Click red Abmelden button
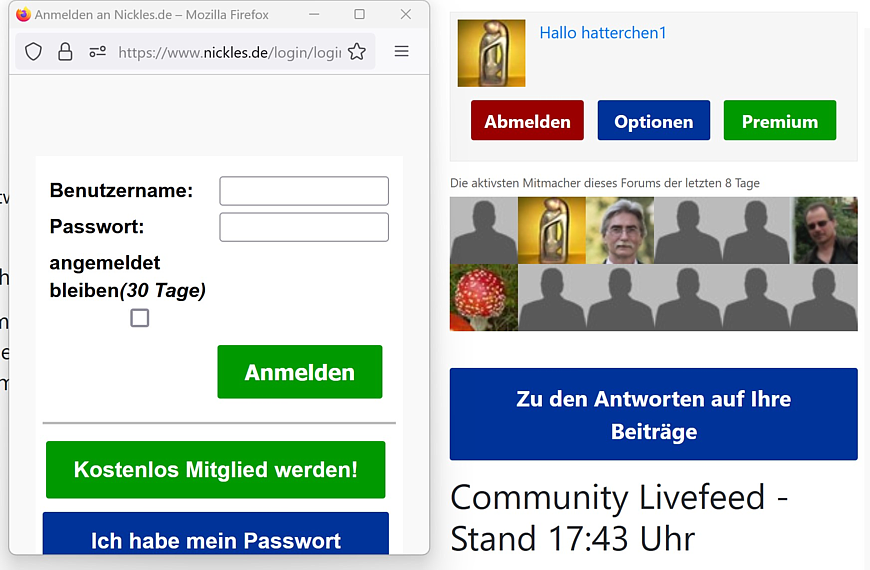 (x=527, y=120)
